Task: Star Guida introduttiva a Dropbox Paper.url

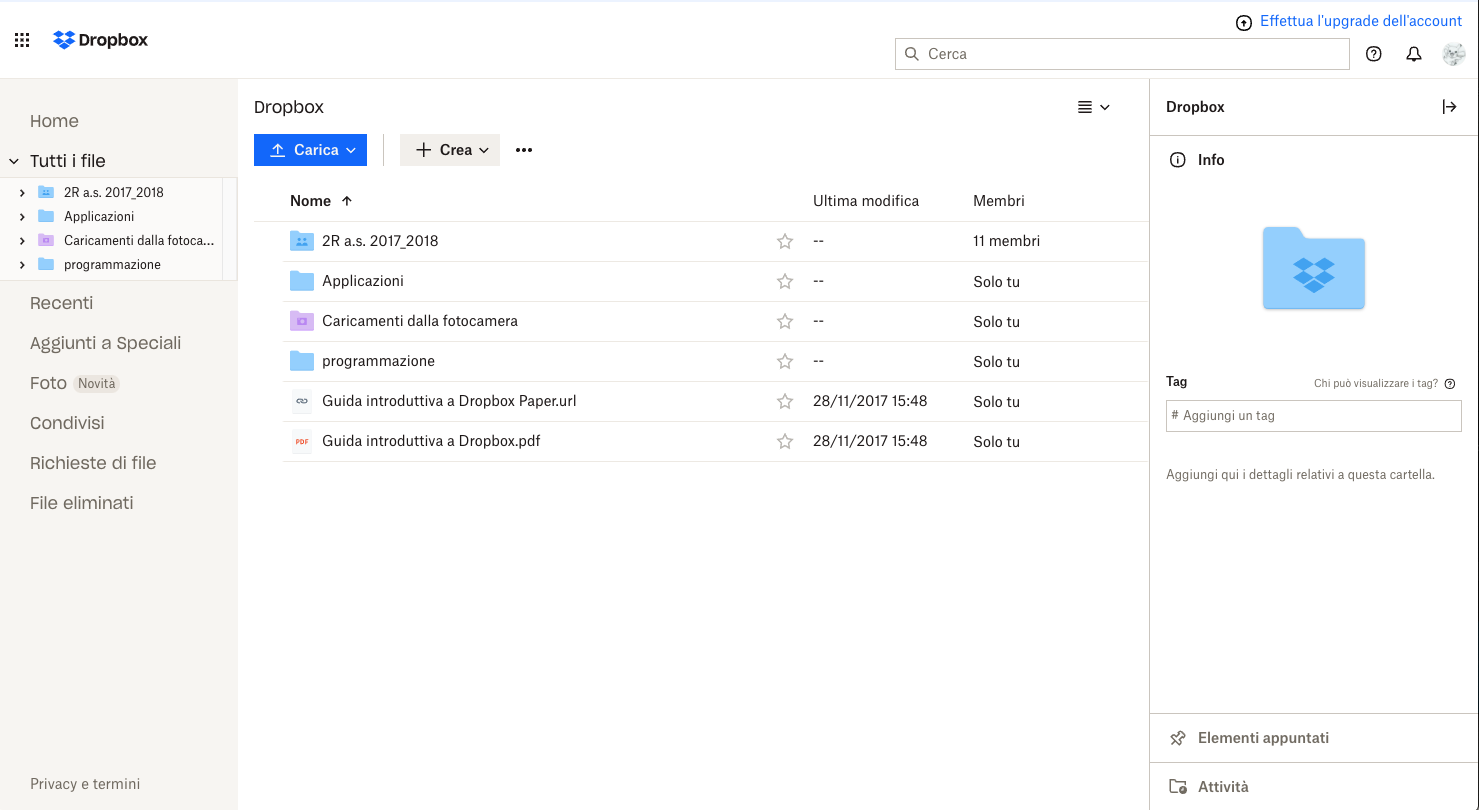Action: [785, 401]
